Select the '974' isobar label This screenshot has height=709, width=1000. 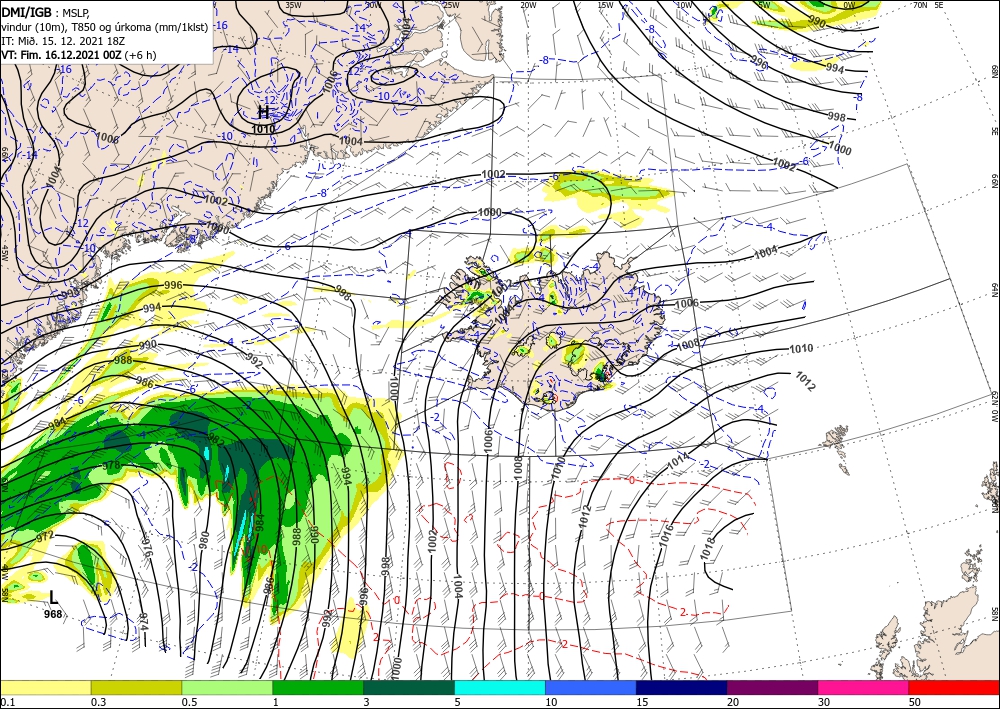[143, 624]
